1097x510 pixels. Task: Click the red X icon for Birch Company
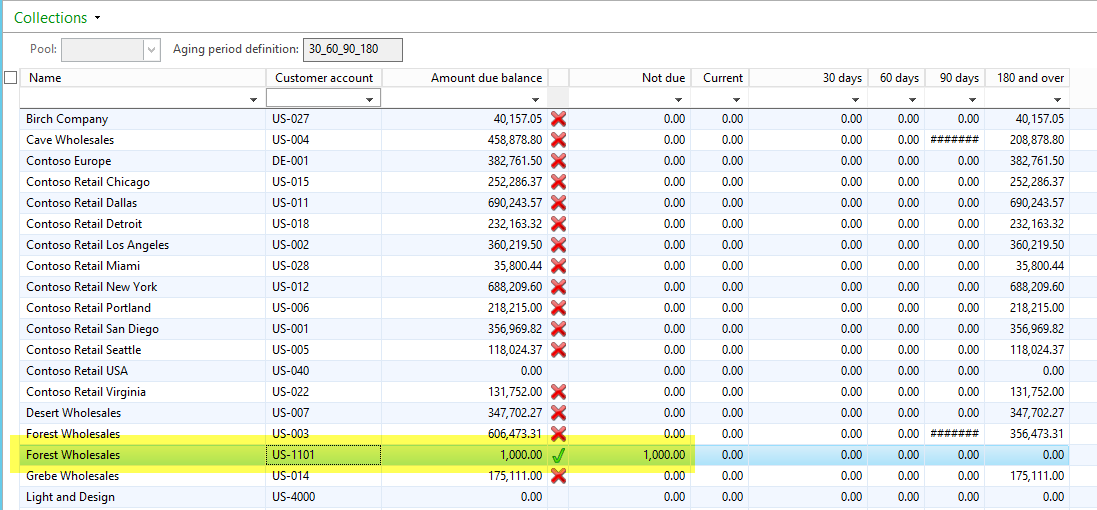[x=559, y=119]
